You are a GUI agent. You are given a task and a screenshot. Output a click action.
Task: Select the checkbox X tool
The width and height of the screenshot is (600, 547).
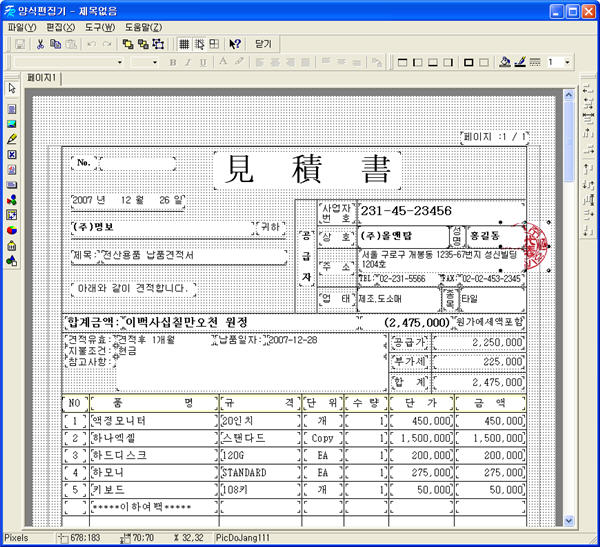point(12,154)
